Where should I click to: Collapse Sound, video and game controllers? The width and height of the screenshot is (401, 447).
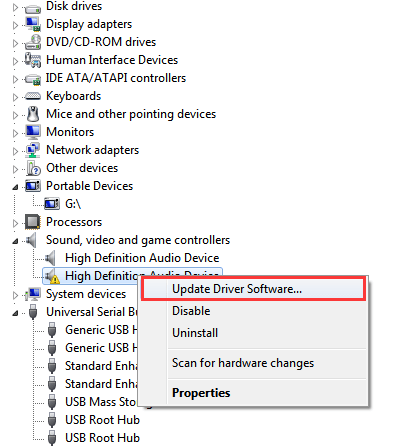point(15,241)
